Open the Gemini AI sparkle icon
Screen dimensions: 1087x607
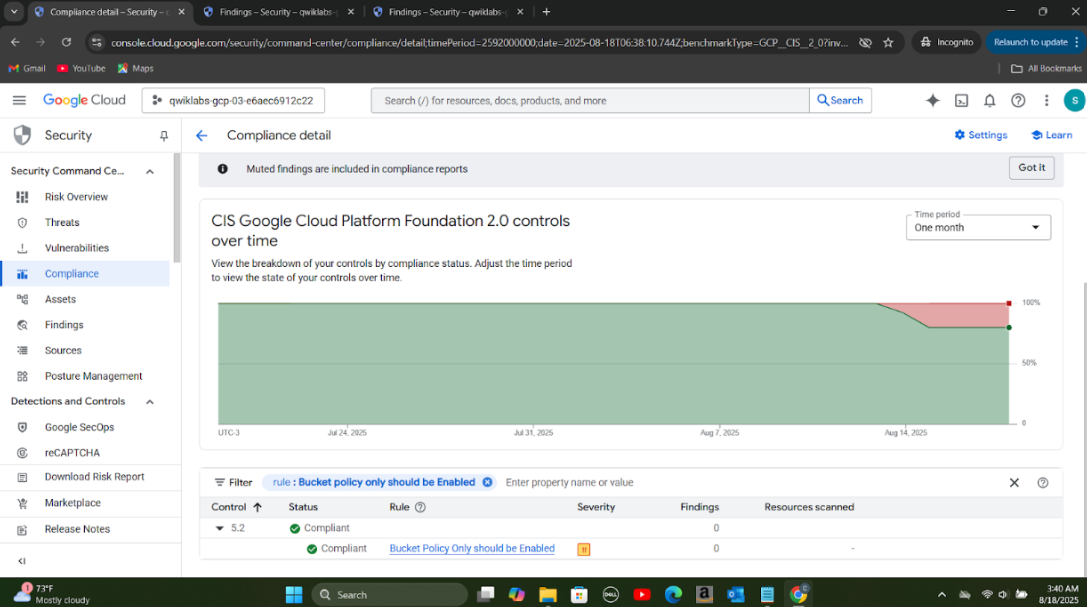932,101
